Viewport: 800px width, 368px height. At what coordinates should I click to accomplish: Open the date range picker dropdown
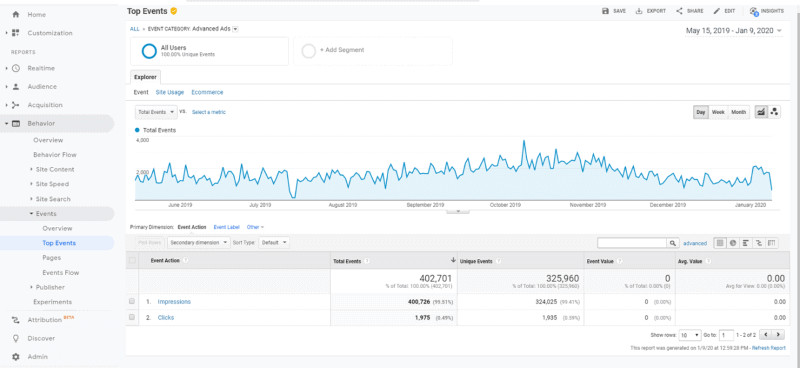coord(734,31)
